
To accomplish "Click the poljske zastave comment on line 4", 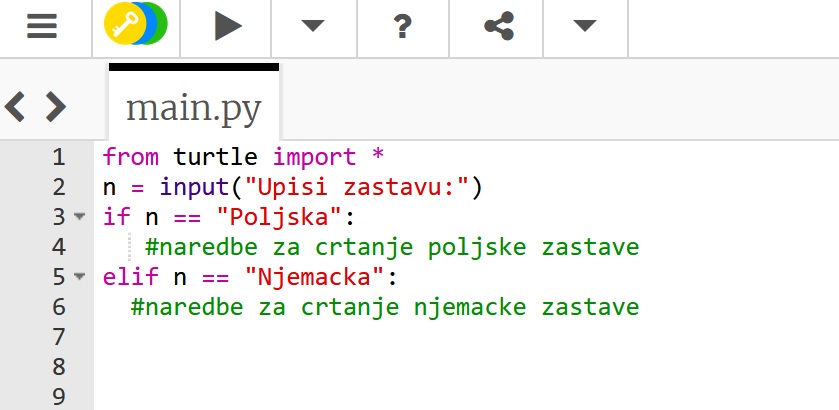I will coord(391,247).
